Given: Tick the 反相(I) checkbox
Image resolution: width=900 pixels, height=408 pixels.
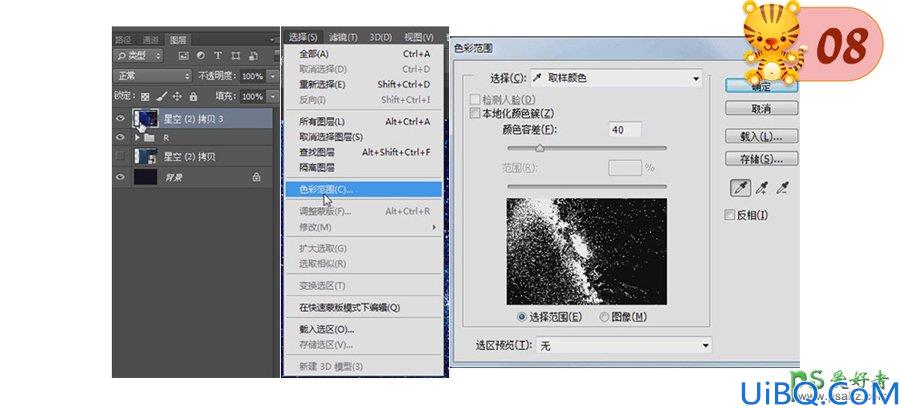Looking at the screenshot, I should (x=730, y=215).
